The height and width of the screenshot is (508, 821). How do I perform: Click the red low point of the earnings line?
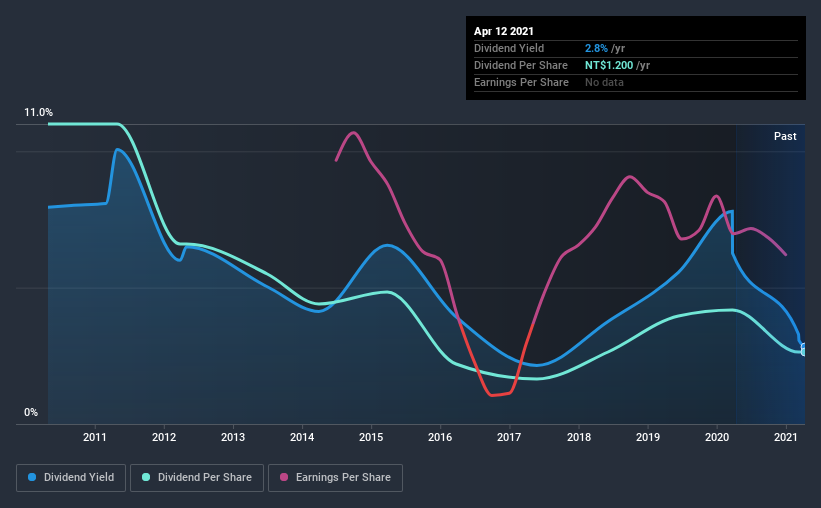coord(492,394)
